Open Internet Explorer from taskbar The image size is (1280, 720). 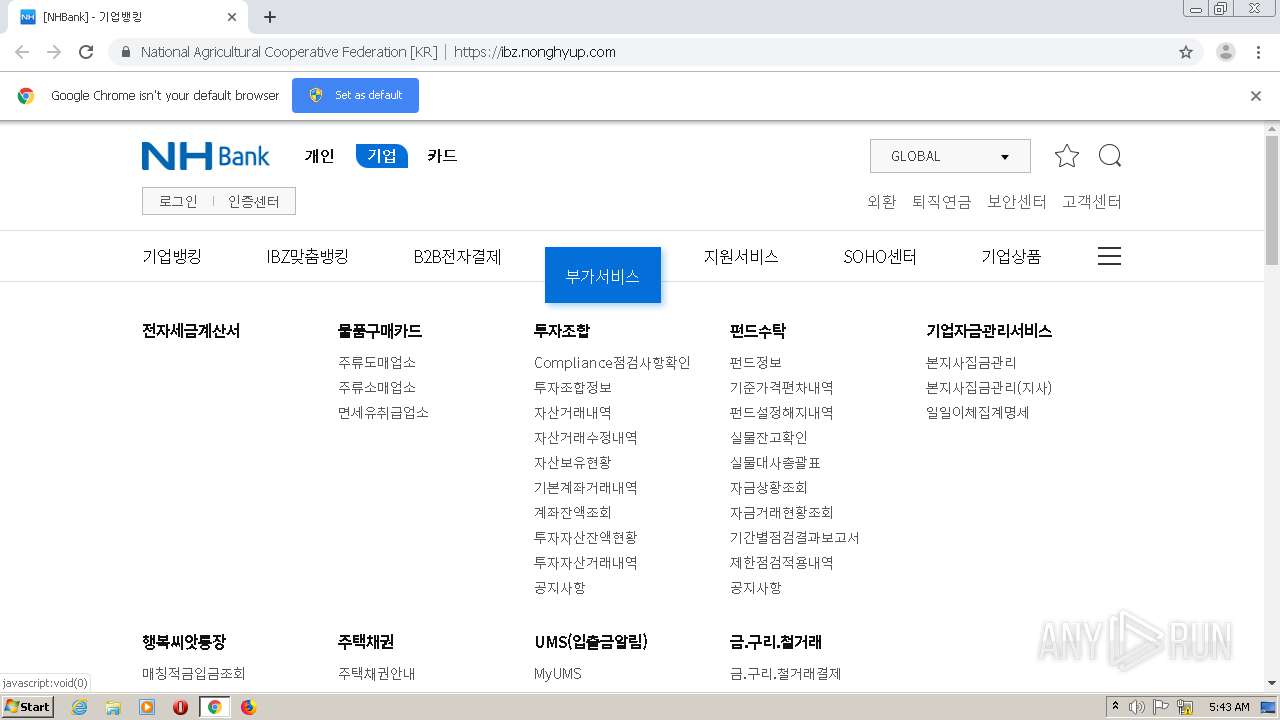(x=79, y=707)
